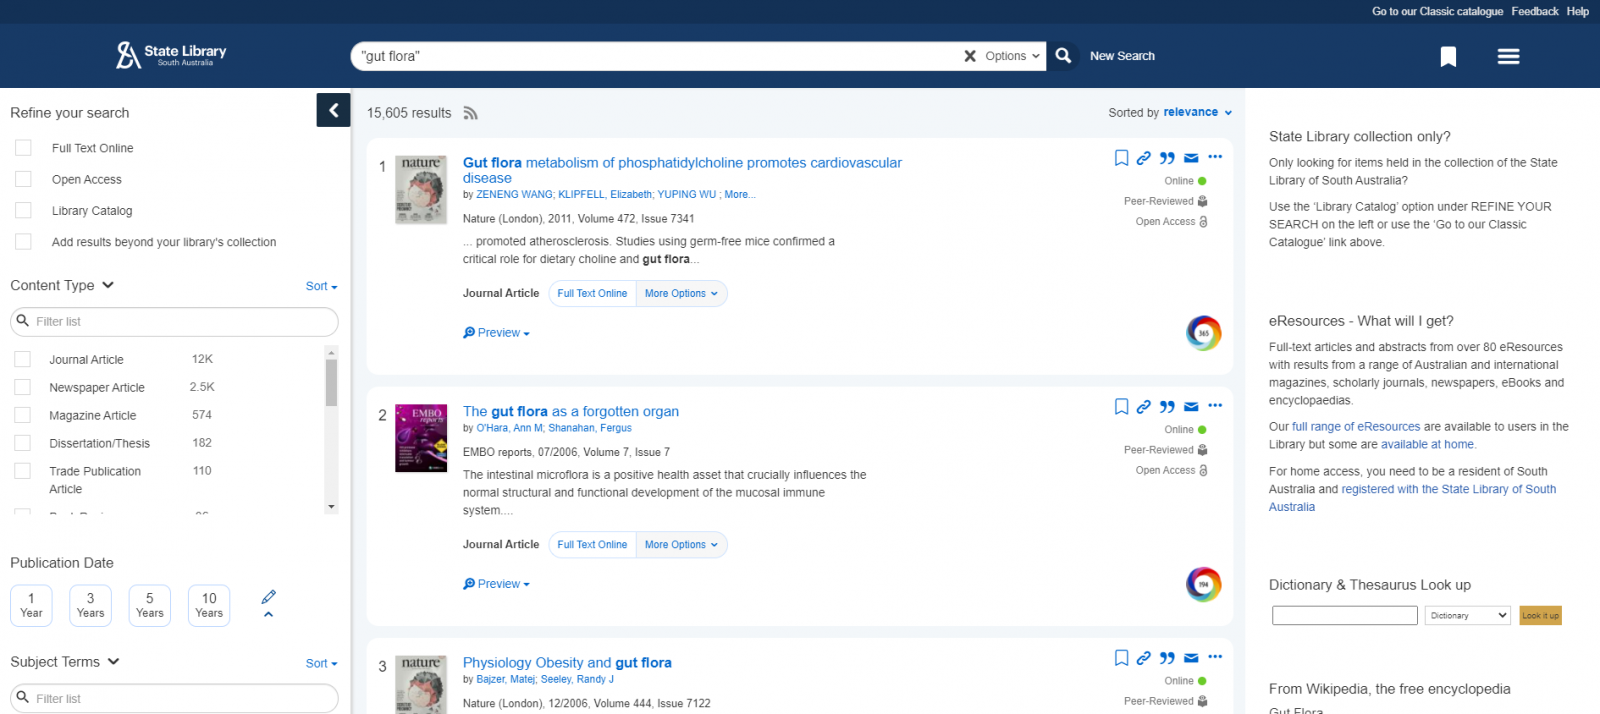Screen dimensions: 1600x714
Task: Bookmark result 1 Gut flora metabolism article
Action: 1121,158
